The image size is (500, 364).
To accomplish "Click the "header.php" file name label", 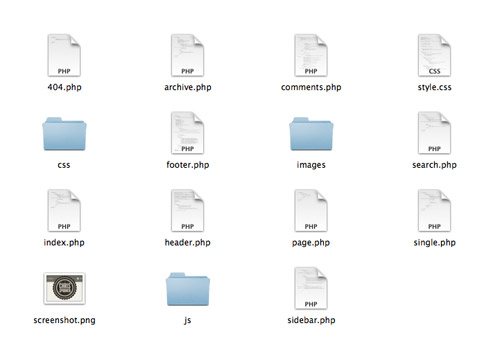I will pos(188,243).
